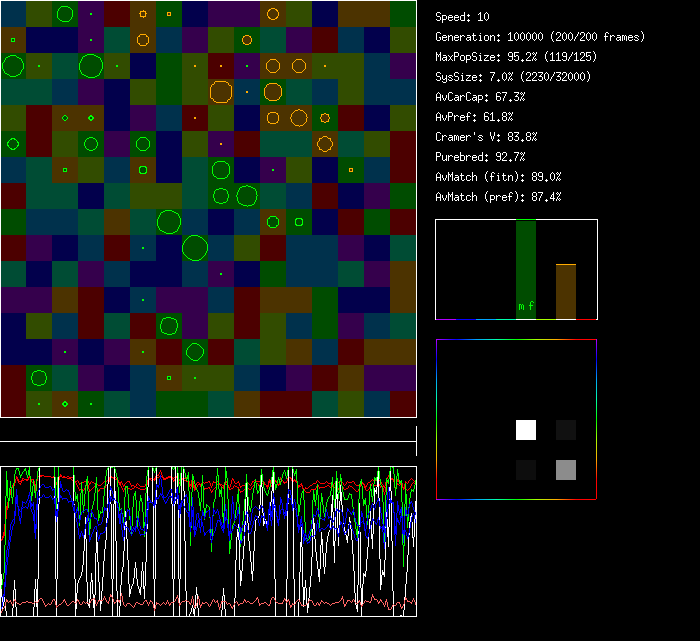Image resolution: width=700 pixels, height=641 pixels.
Task: Click the Generation: 100000 frame counter
Action: 540,37
